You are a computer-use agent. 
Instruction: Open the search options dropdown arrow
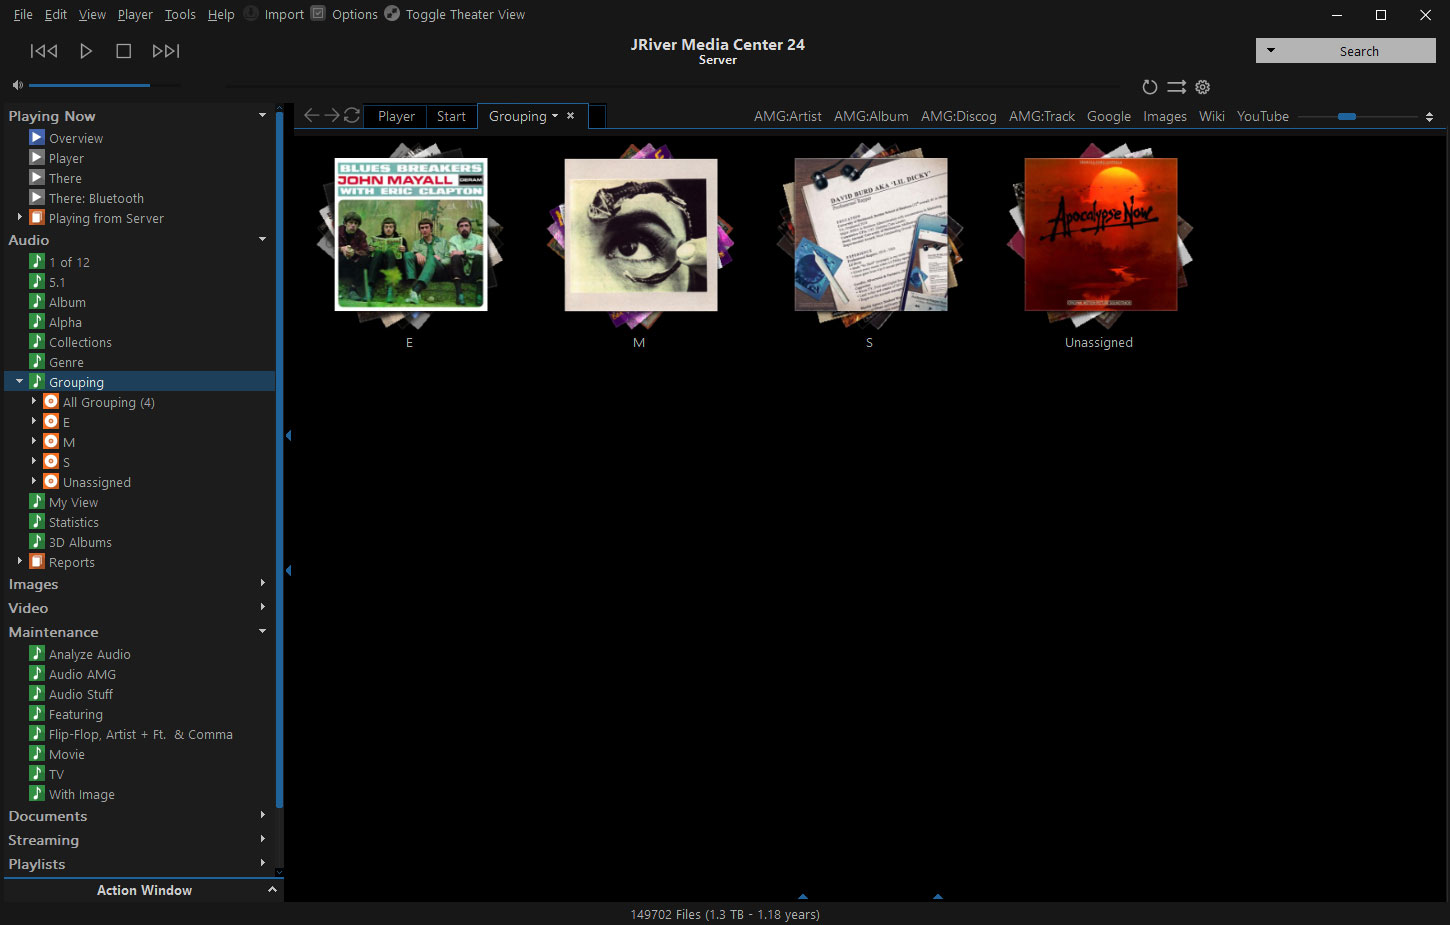1271,51
